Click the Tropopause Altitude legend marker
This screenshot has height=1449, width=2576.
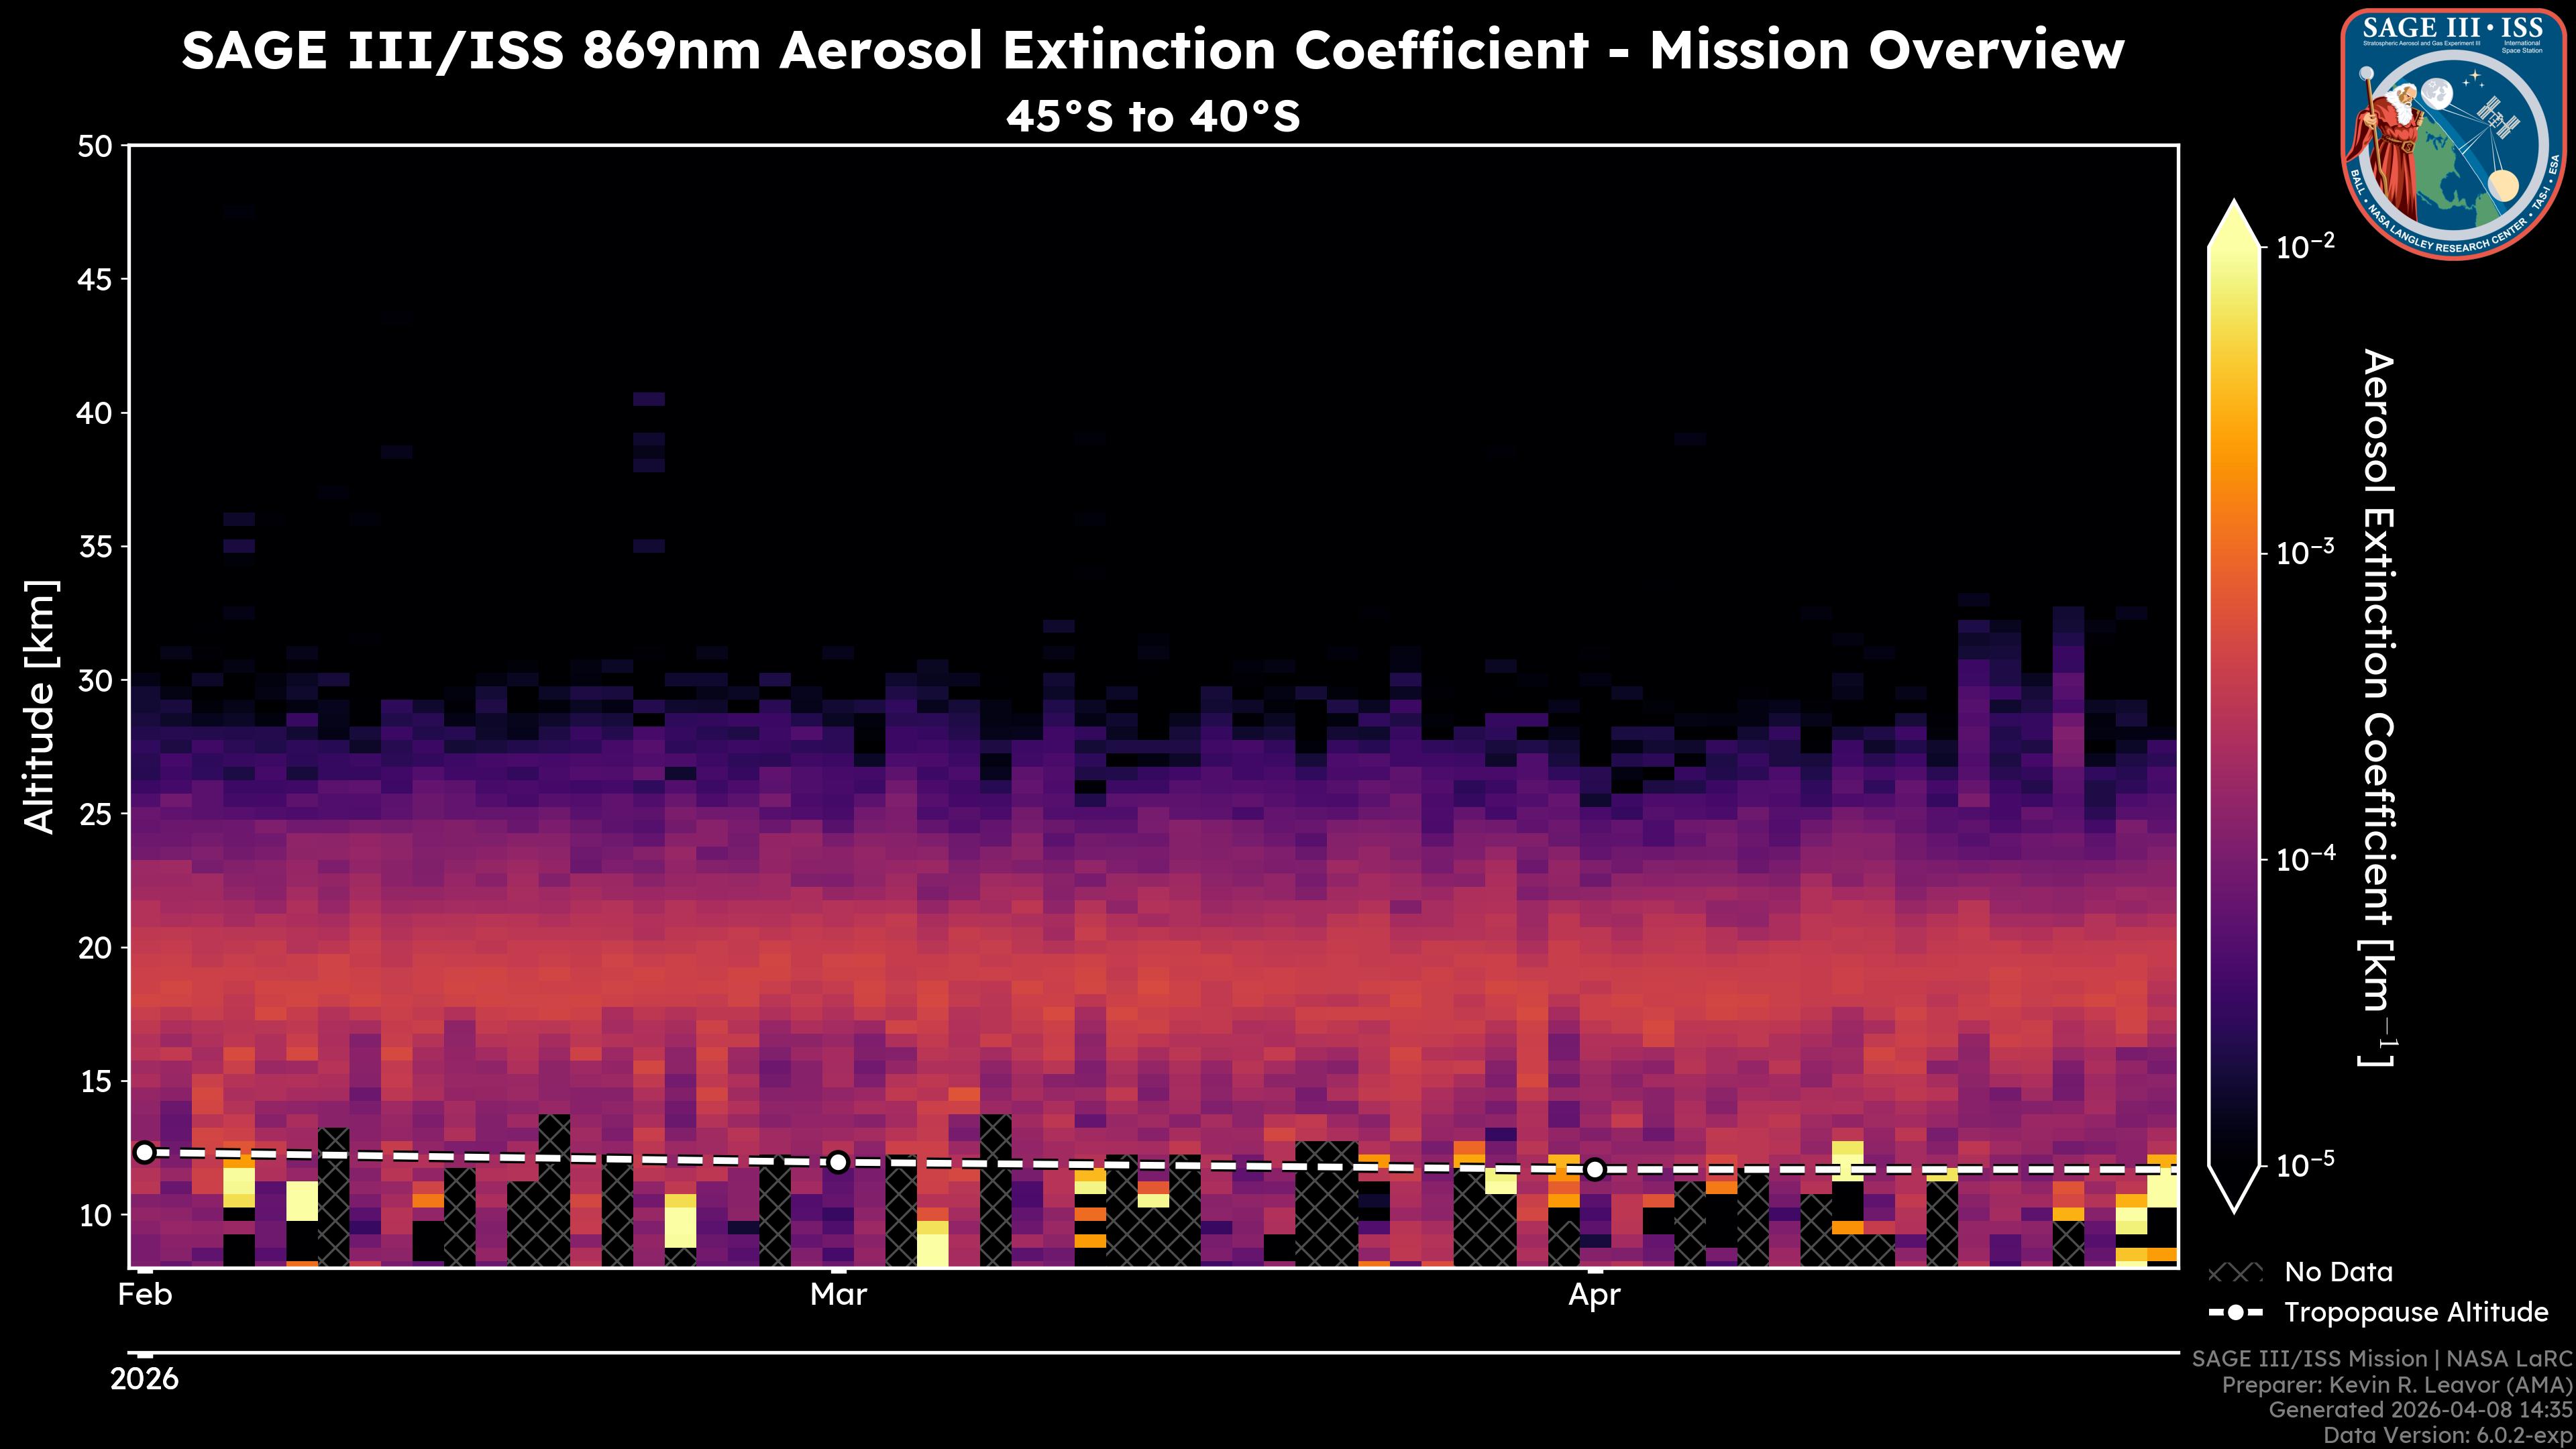pos(2235,1313)
